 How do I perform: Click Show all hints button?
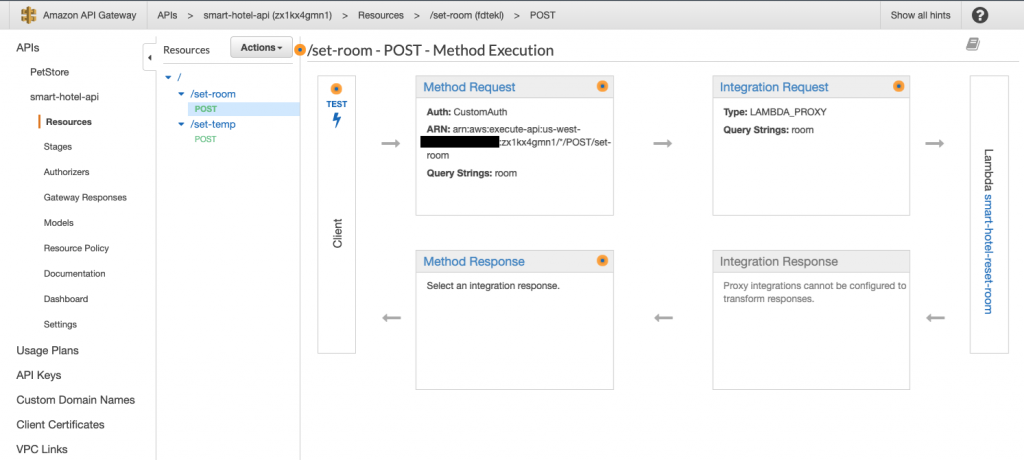(x=920, y=15)
